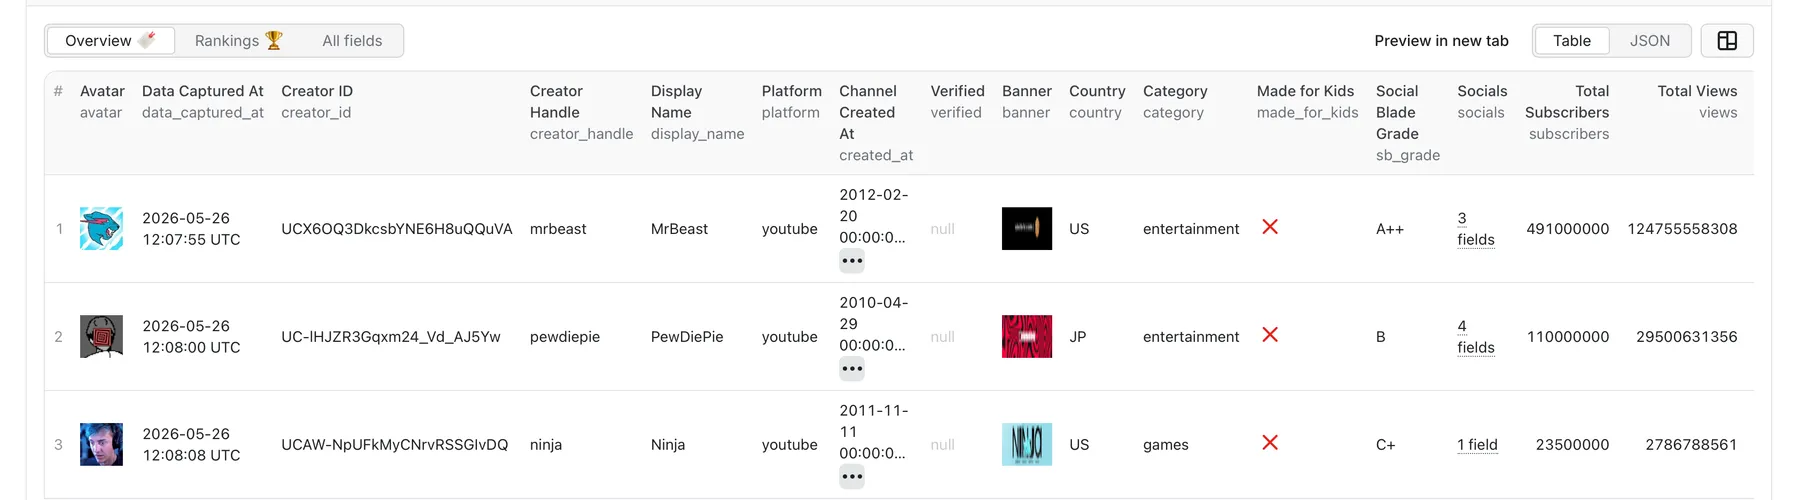Open MrBeast 3 fields socials
1800x500 pixels.
point(1476,228)
